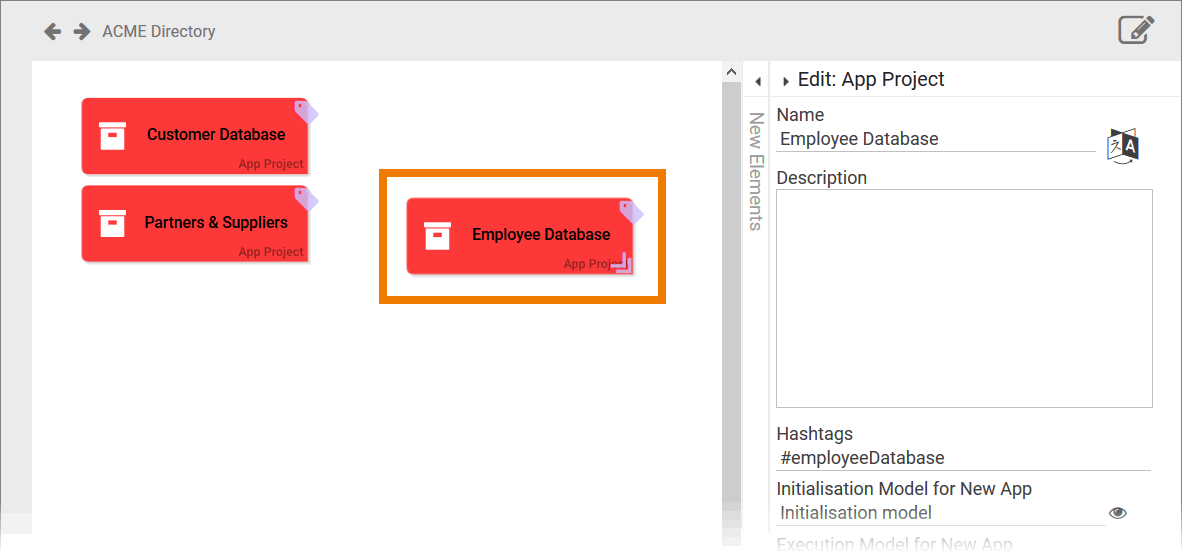Image resolution: width=1182 pixels, height=554 pixels.
Task: Click the resize handle on Employee Database card
Action: pos(622,264)
